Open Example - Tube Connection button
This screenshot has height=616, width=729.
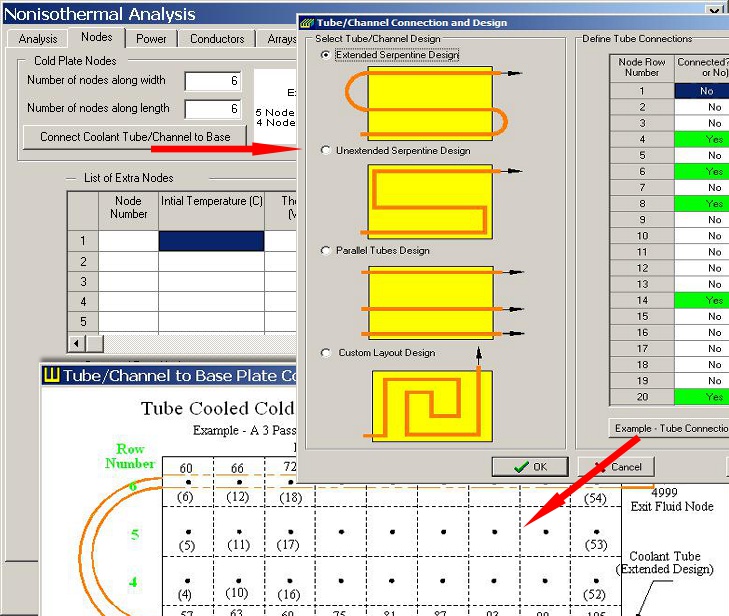point(669,428)
